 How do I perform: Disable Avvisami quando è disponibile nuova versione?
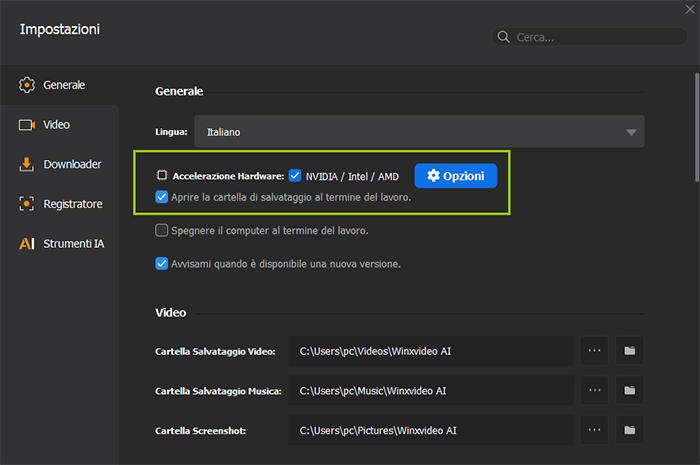(162, 264)
